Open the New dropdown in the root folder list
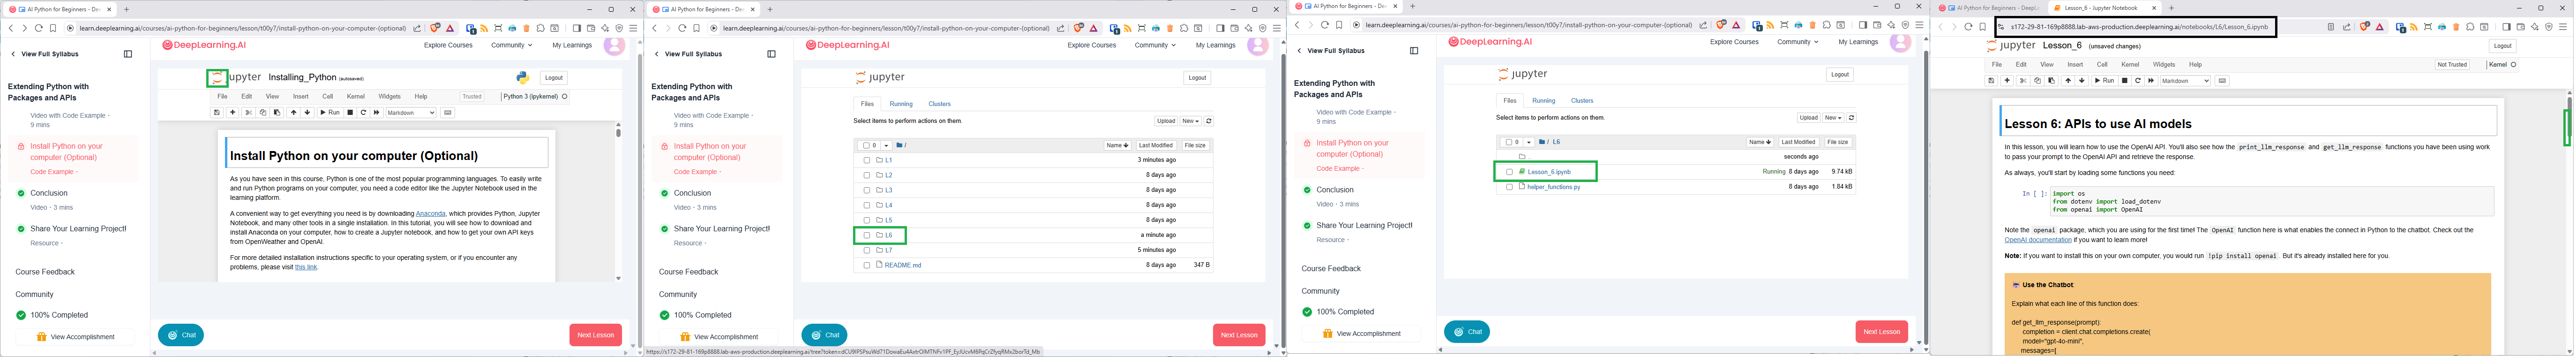2576x357 pixels. pos(1190,121)
